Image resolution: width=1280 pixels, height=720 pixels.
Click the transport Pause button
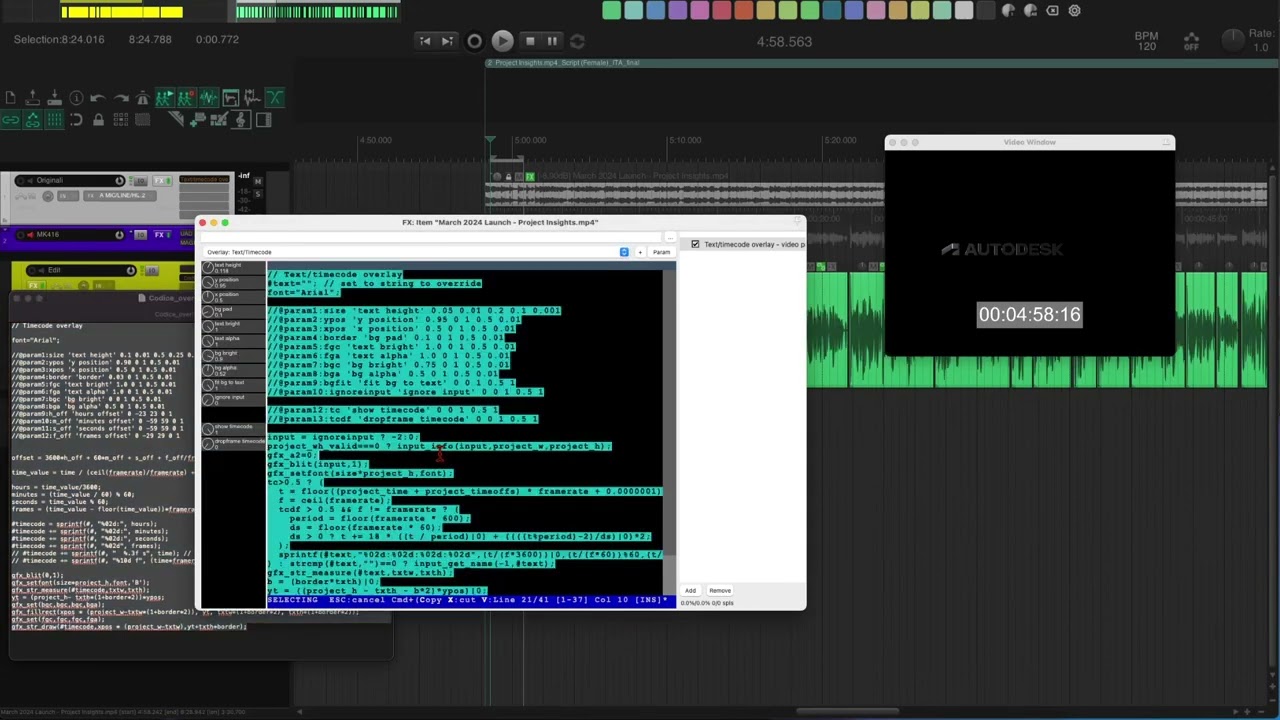tap(552, 41)
